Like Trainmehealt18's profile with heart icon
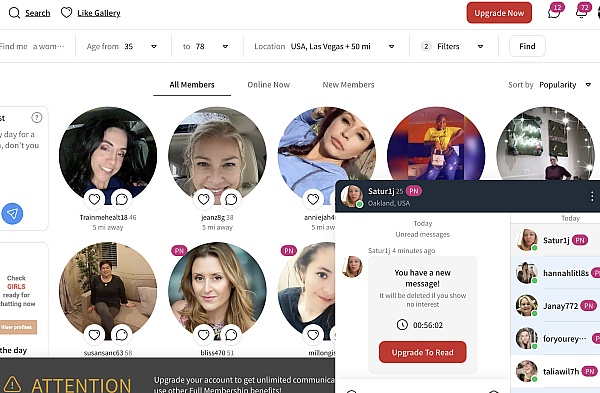Screen dimensions: 600x393 95,199
